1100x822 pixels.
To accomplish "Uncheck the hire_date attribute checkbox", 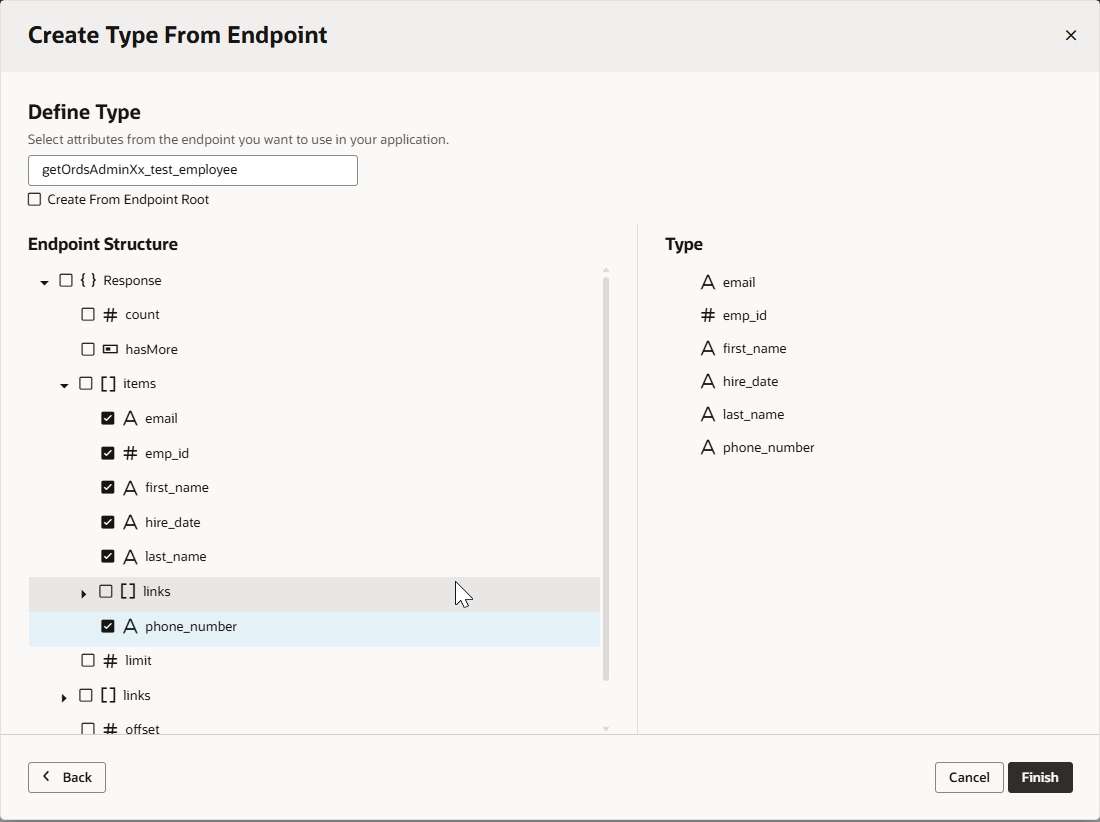I will (x=108, y=522).
